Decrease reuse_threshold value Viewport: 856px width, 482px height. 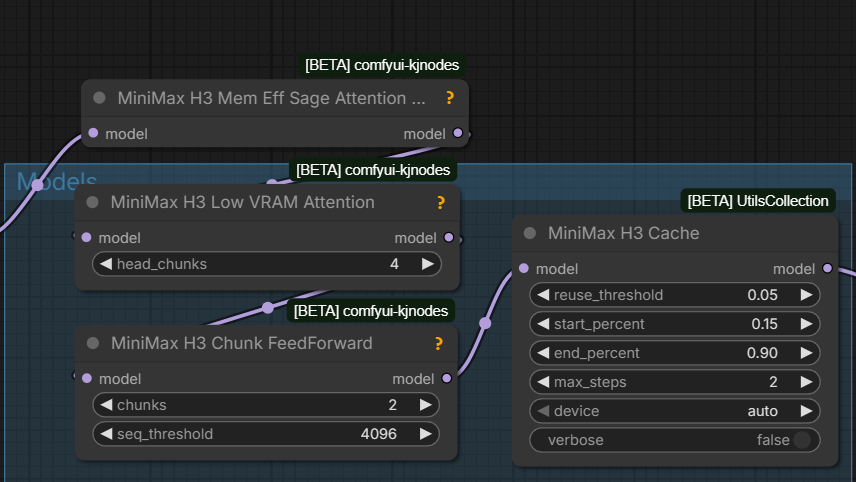543,295
